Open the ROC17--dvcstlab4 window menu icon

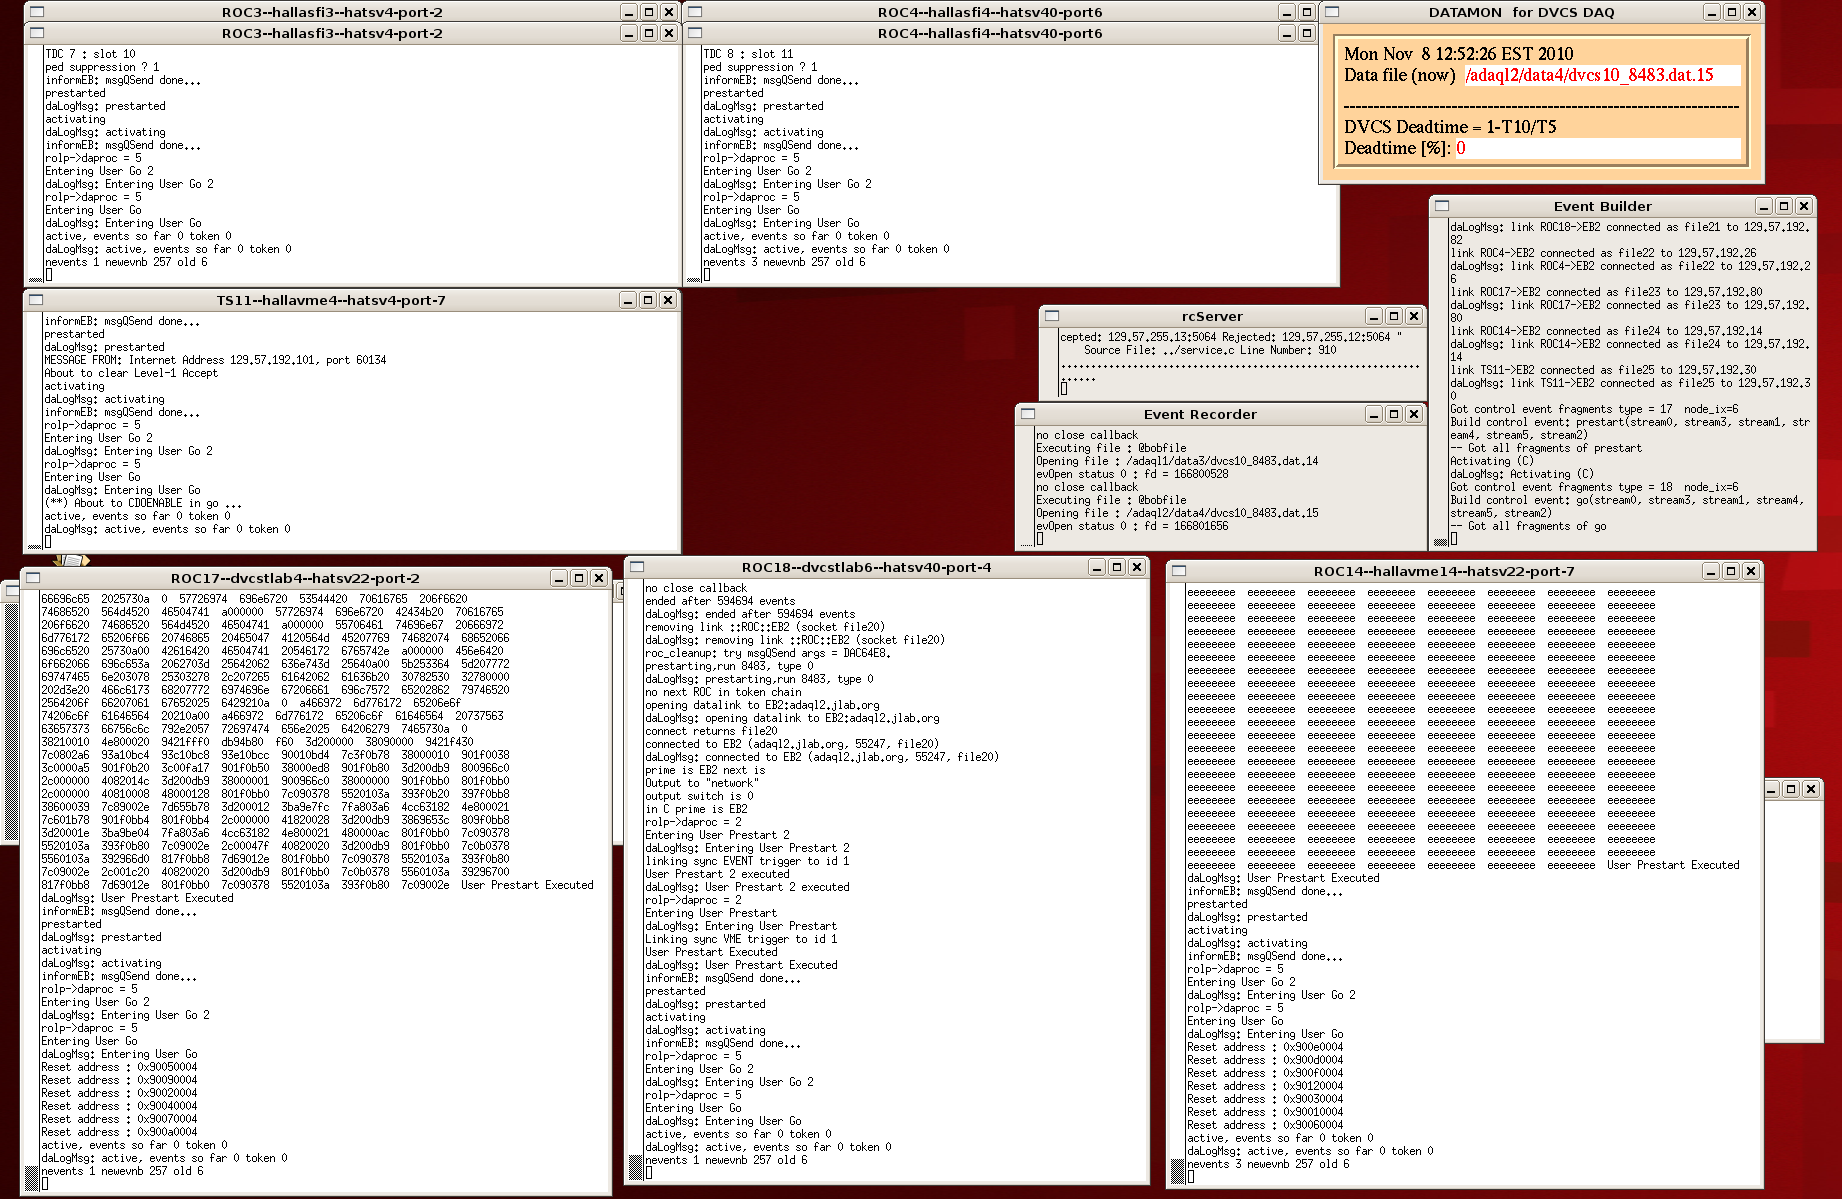coord(33,578)
